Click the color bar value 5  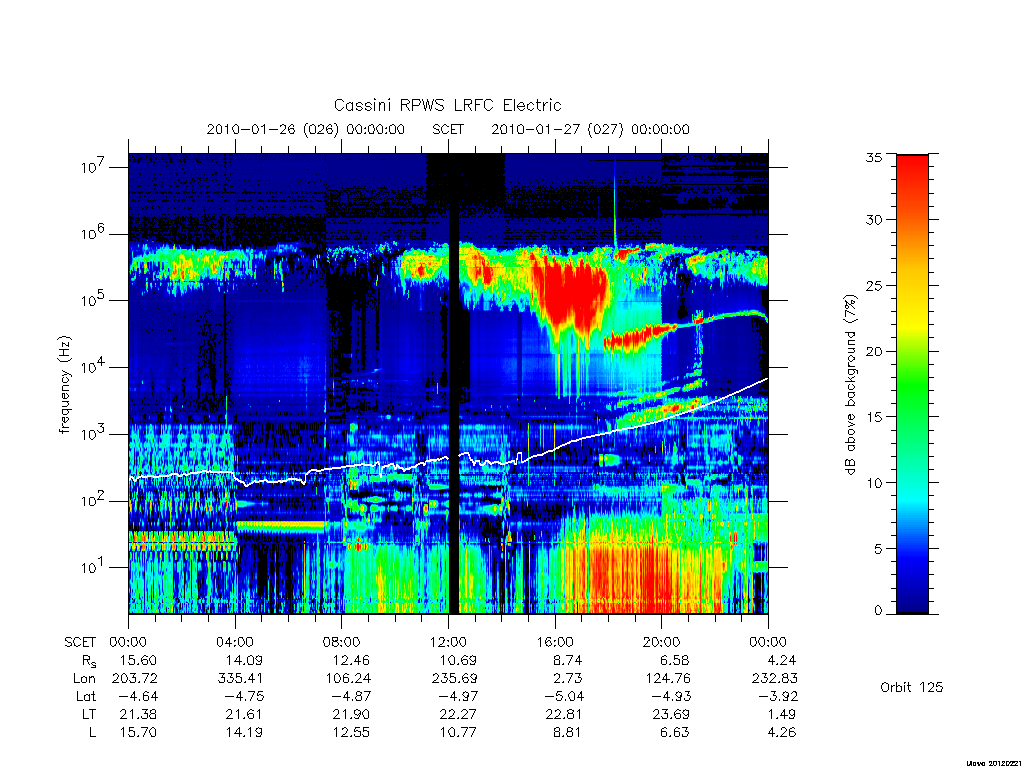(878, 549)
